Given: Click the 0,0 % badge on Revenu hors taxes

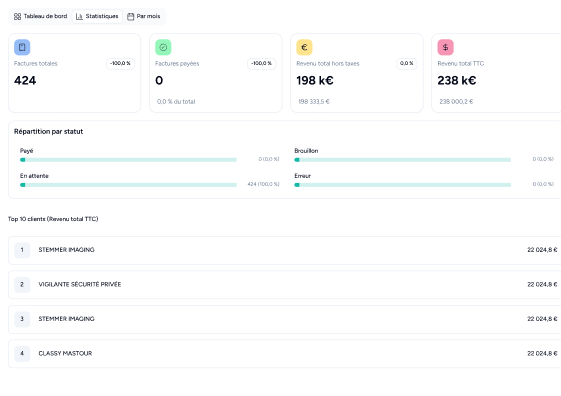Looking at the screenshot, I should [406, 64].
